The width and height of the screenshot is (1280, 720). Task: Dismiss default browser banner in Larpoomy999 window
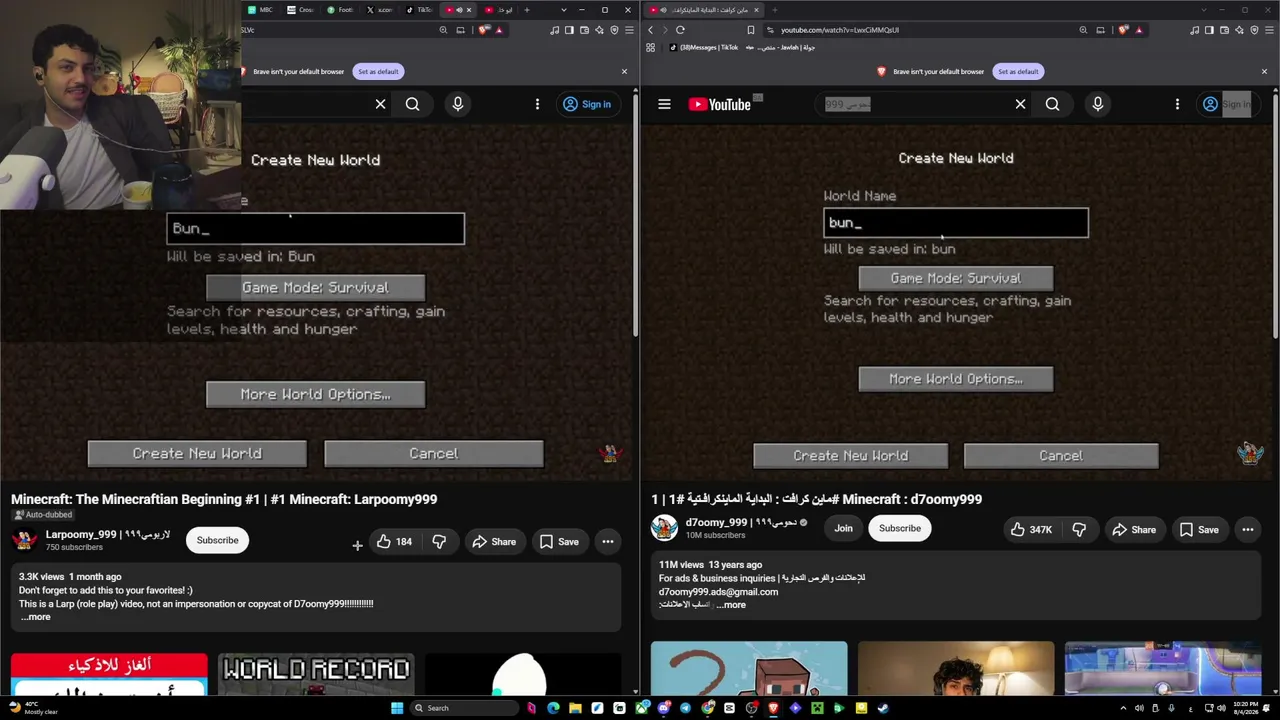(x=624, y=72)
